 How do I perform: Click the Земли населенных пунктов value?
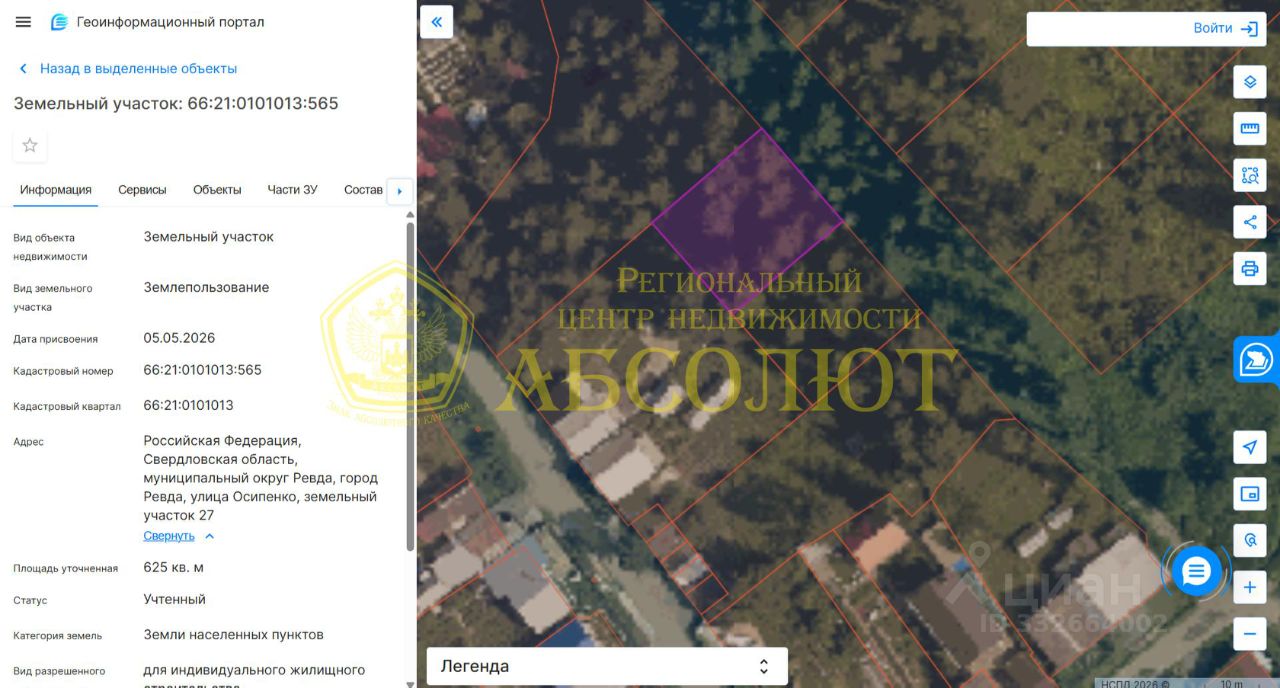(x=234, y=635)
